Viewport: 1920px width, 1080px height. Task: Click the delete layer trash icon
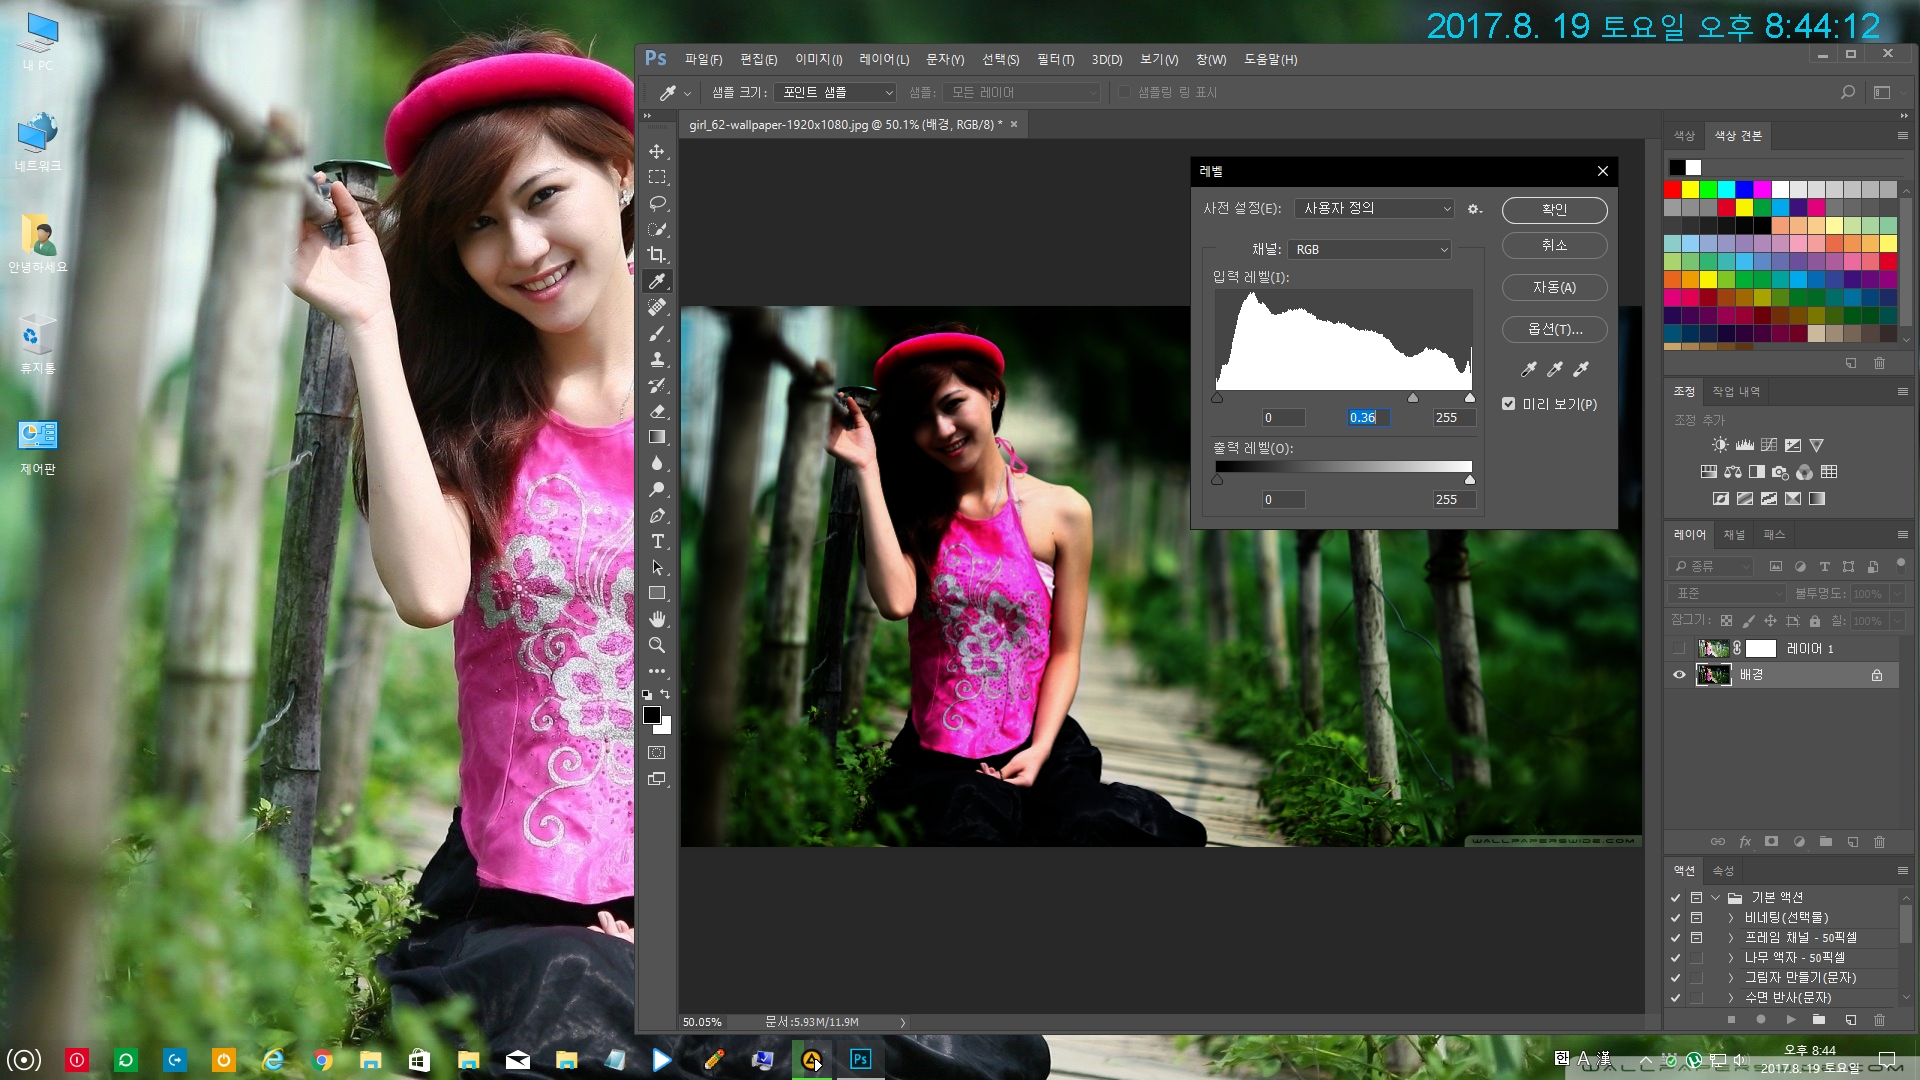1879,842
